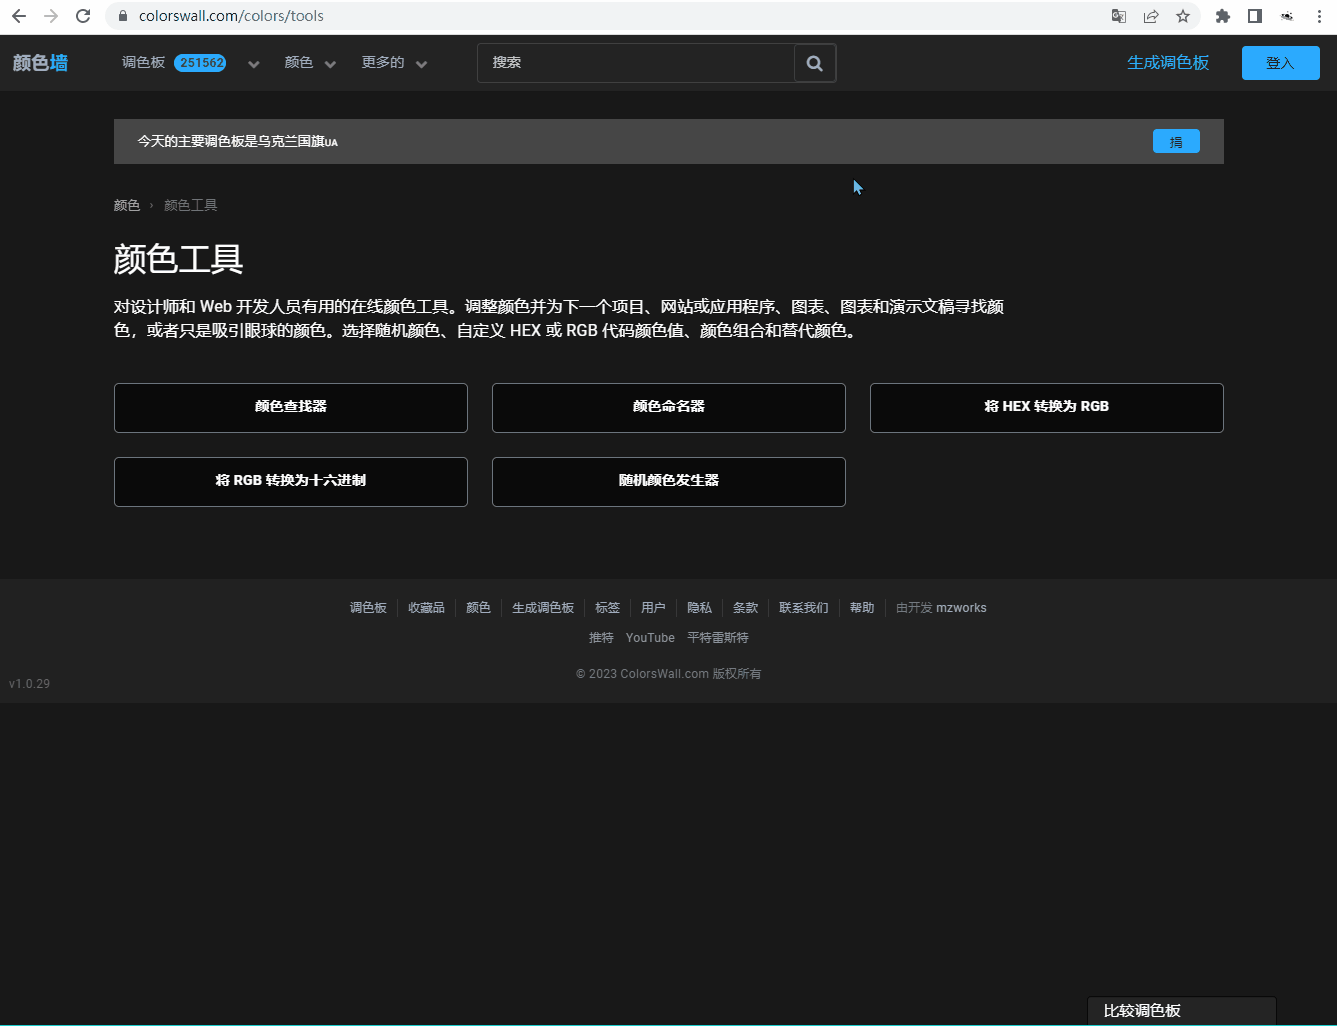
Task: Click the 颜色 breadcrumb link
Action: tap(127, 205)
